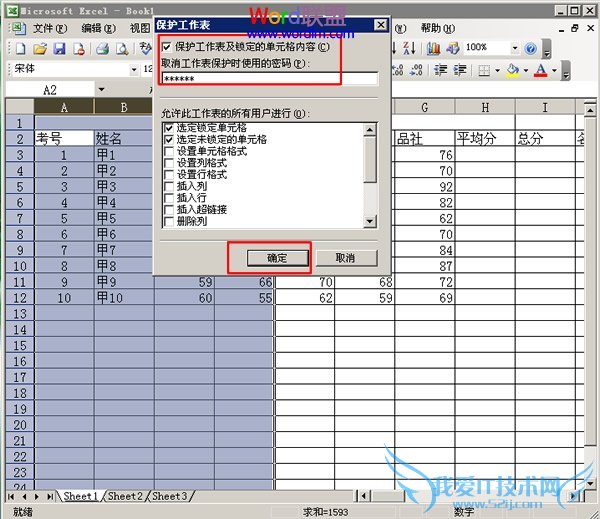600x519 pixels.
Task: Open the 100% zoom dropdown
Action: [x=515, y=48]
